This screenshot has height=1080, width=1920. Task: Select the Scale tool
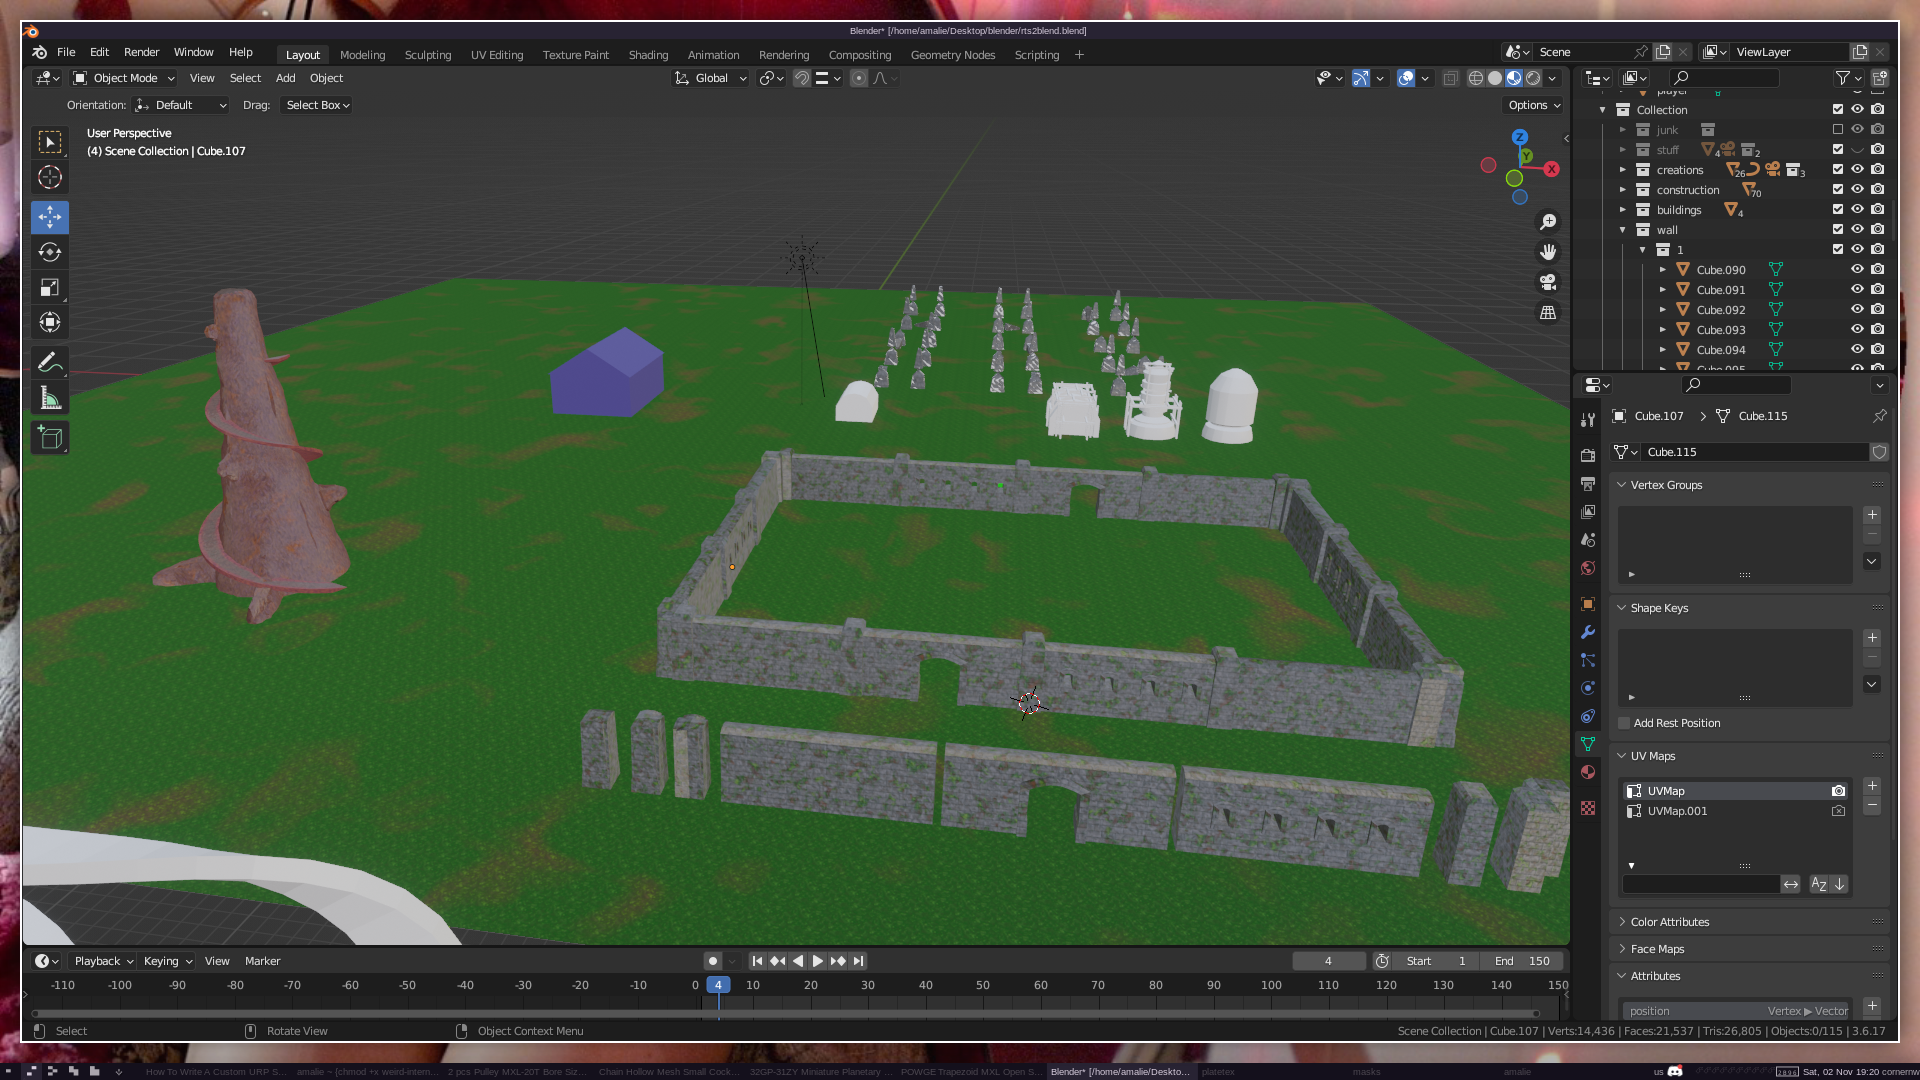[49, 288]
